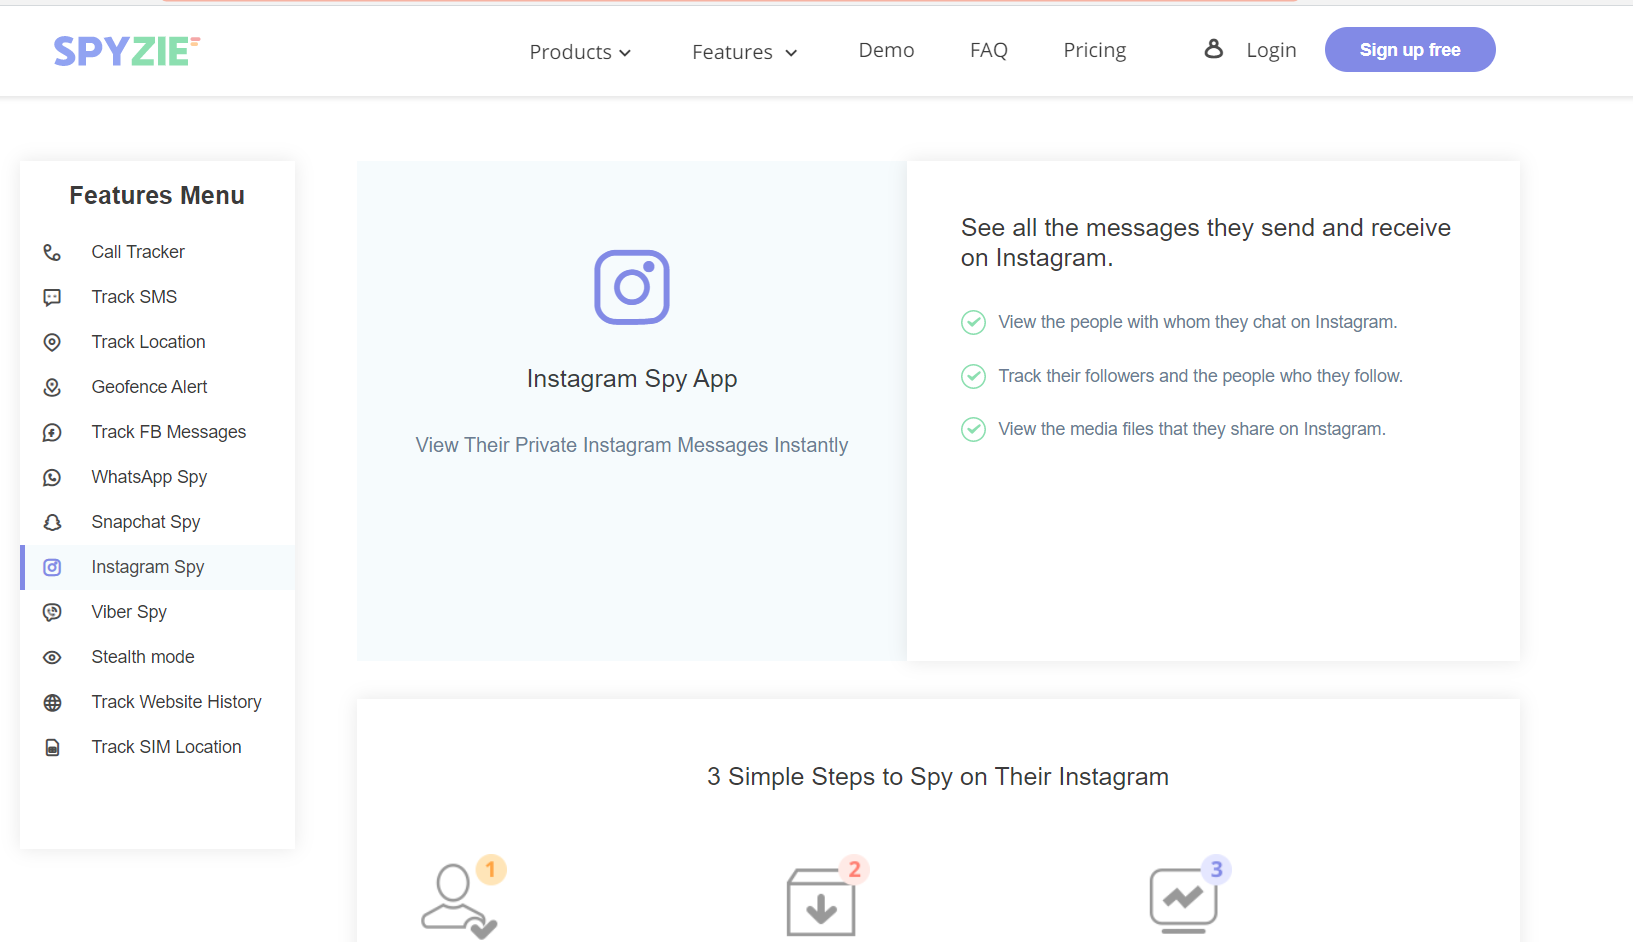Click the Login link
The image size is (1633, 942).
coord(1271,50)
